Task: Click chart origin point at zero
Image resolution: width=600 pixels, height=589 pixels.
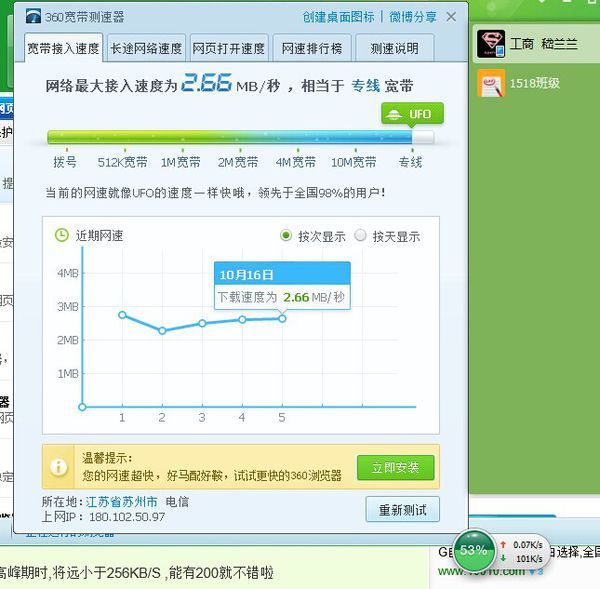Action: click(82, 407)
